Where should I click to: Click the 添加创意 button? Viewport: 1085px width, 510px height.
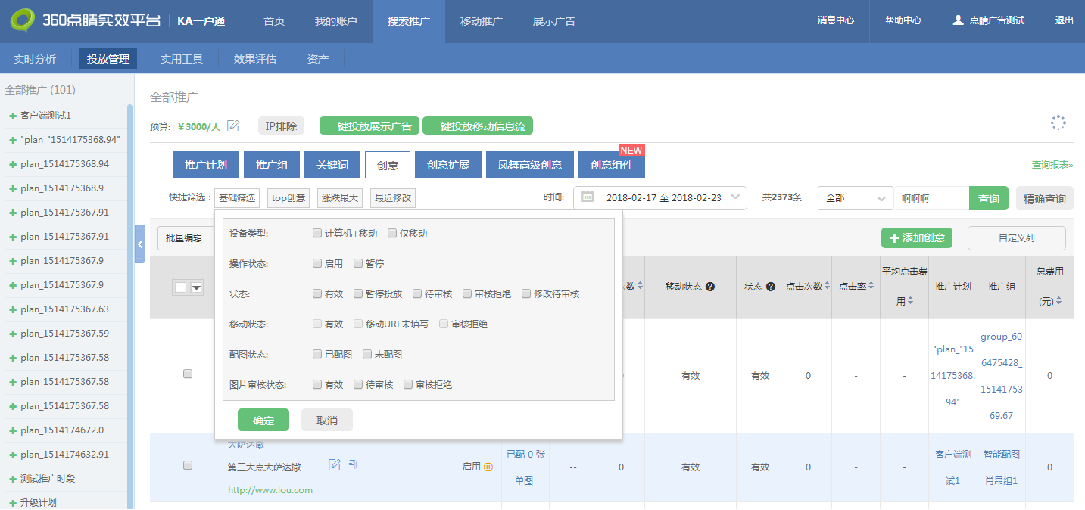(916, 238)
